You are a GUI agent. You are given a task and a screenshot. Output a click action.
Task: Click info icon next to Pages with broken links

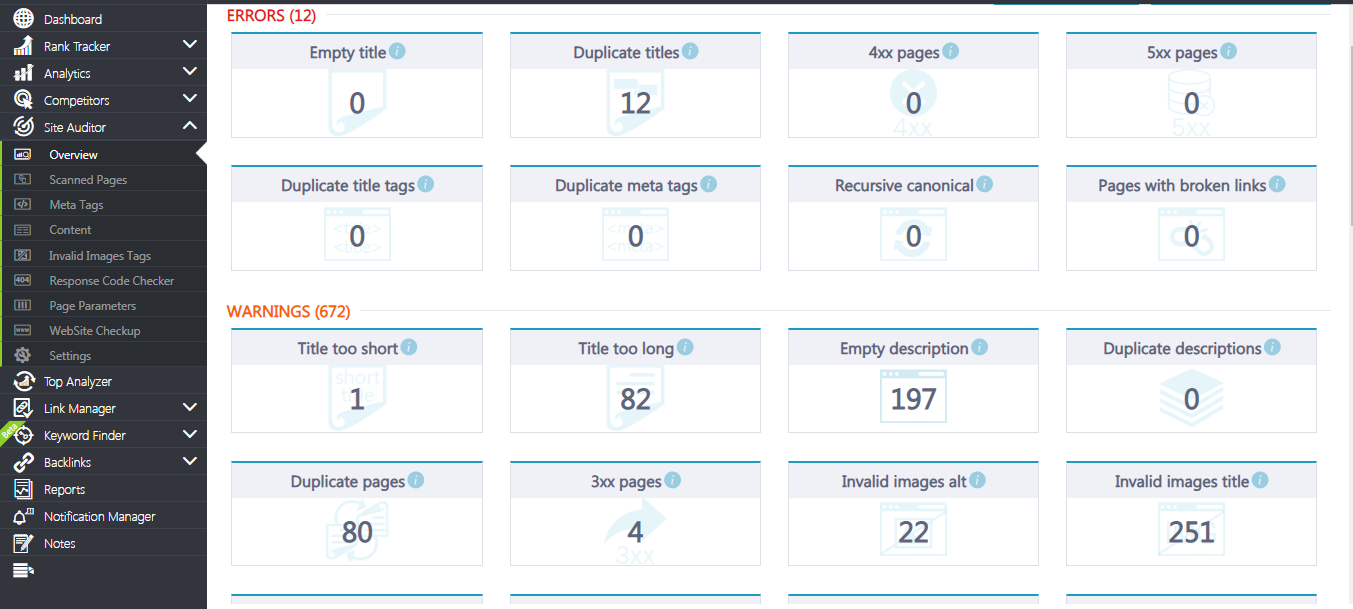[1277, 184]
